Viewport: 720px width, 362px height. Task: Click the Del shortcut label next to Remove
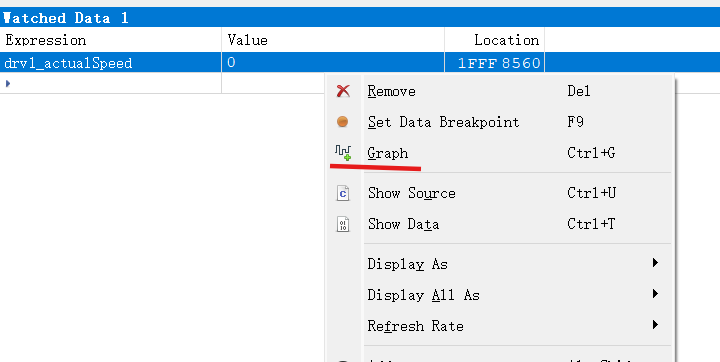point(579,91)
